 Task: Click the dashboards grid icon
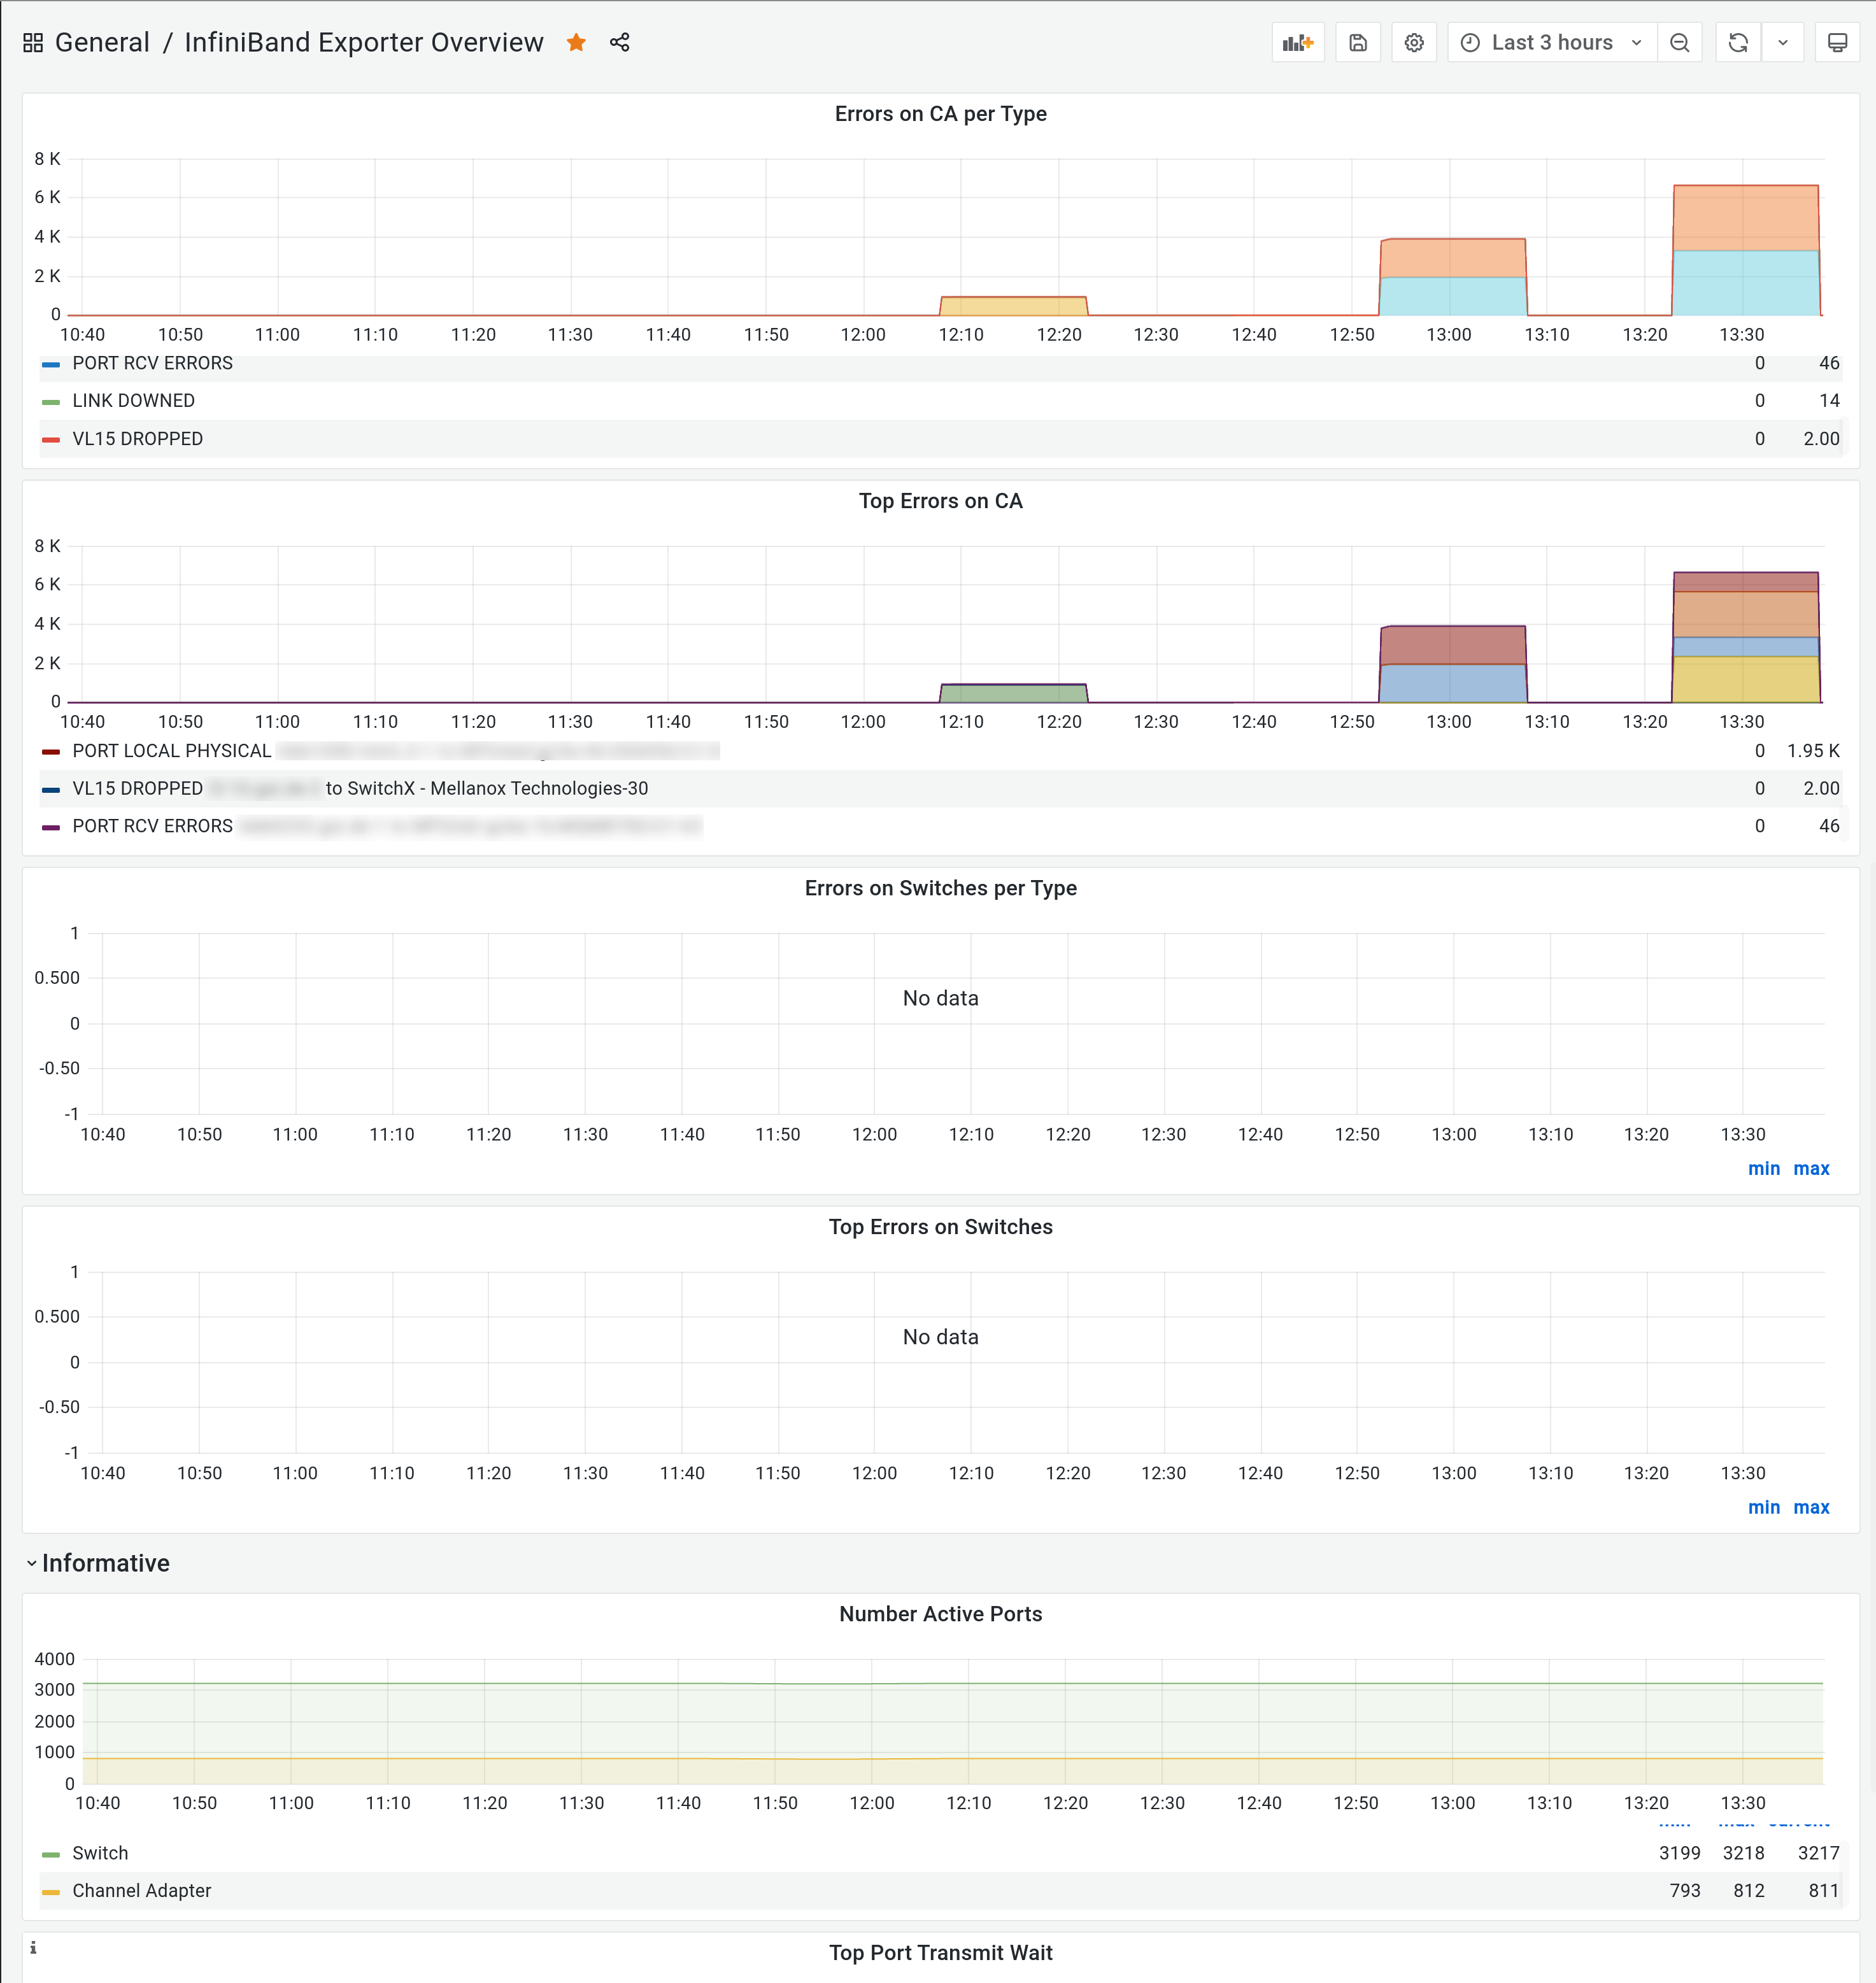(33, 43)
